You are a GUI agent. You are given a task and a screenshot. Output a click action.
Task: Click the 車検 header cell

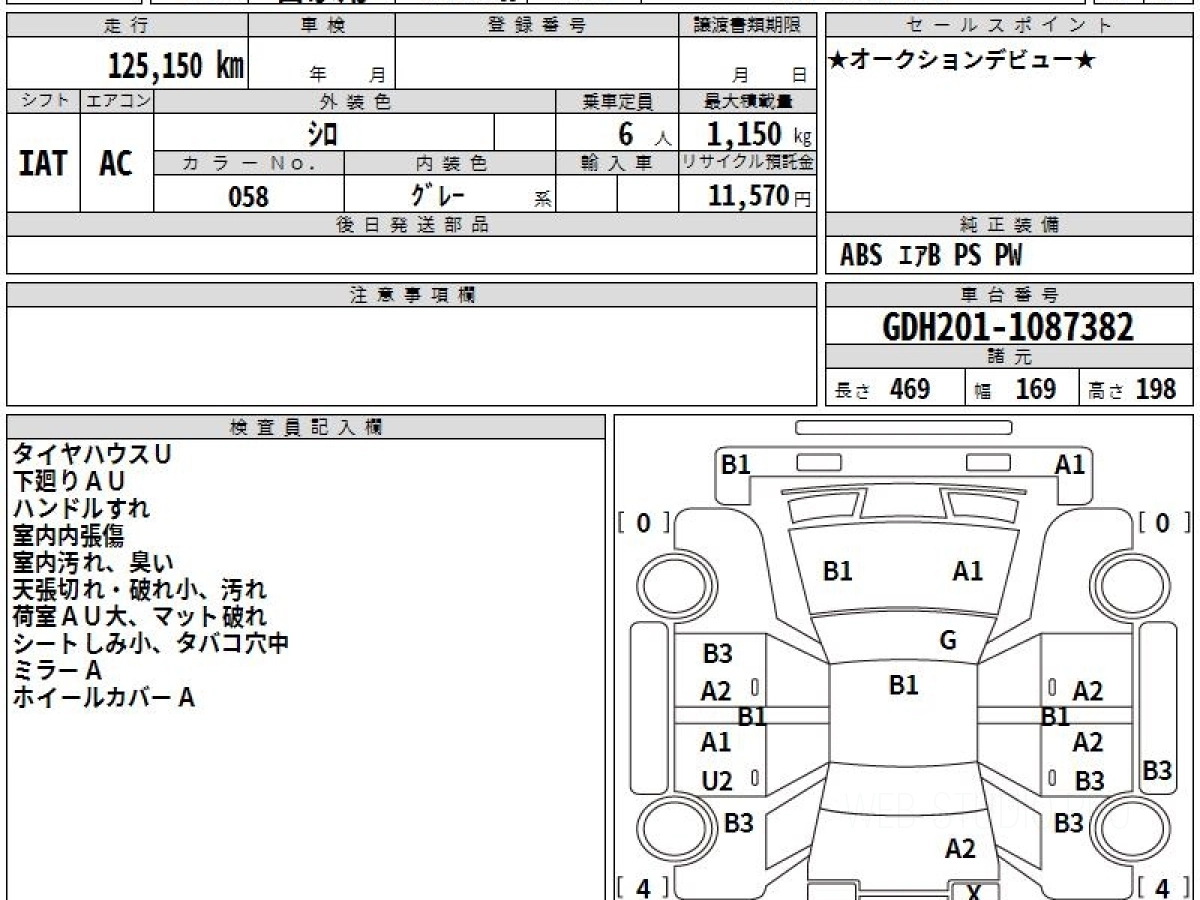(321, 26)
